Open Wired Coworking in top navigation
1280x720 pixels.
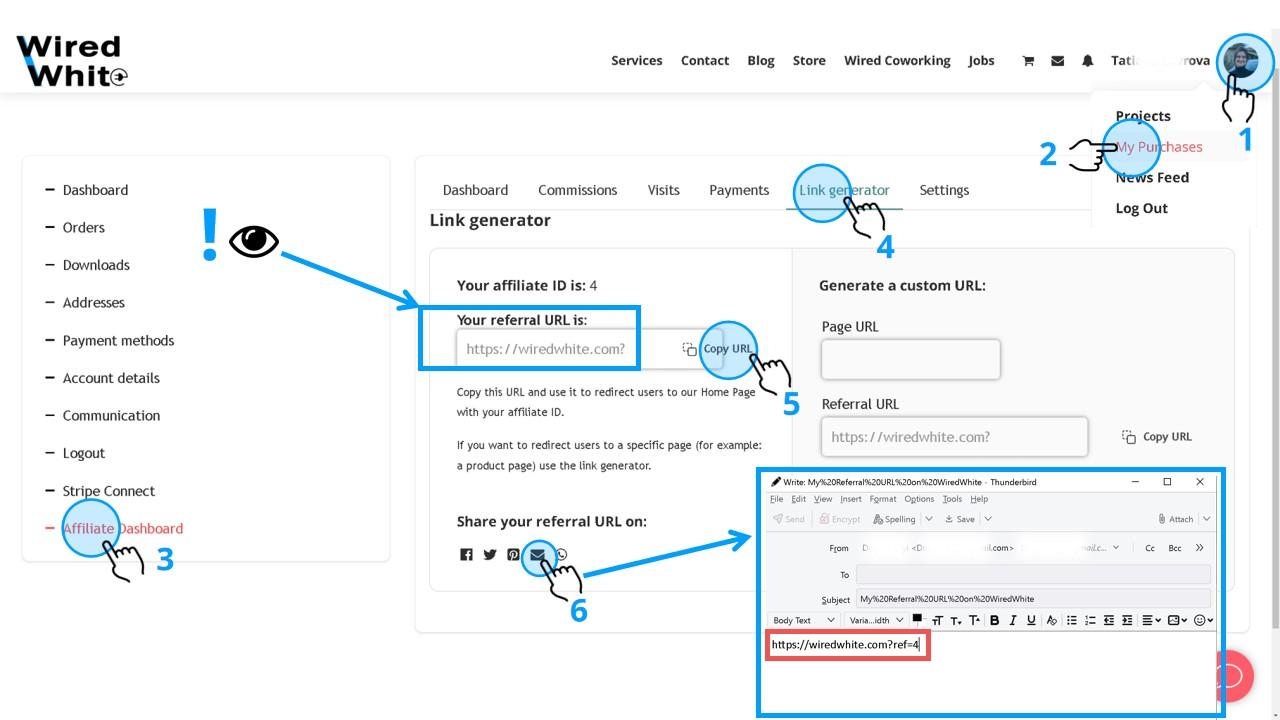coord(897,61)
